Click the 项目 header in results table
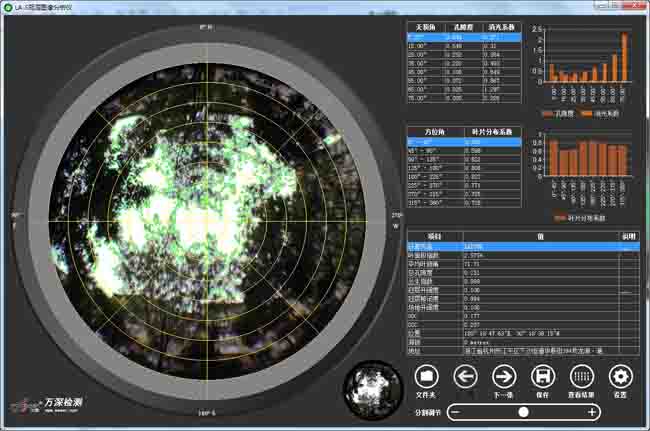The width and height of the screenshot is (650, 431). [x=435, y=235]
